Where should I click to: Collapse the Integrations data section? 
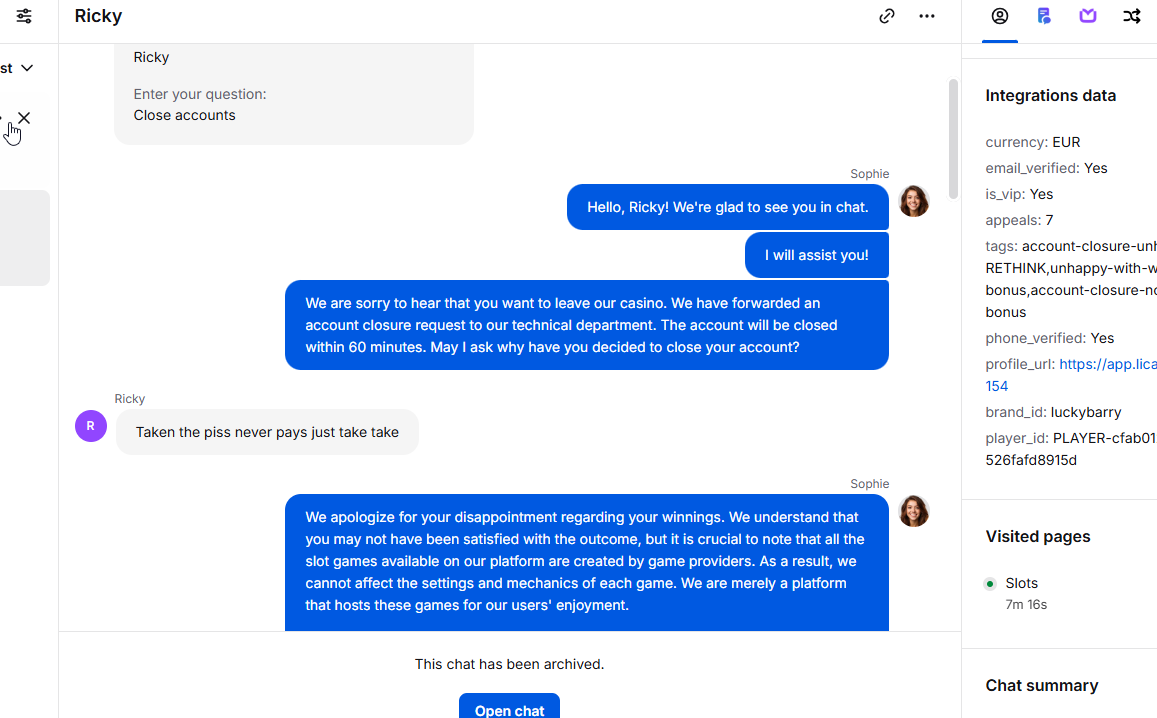[1050, 96]
